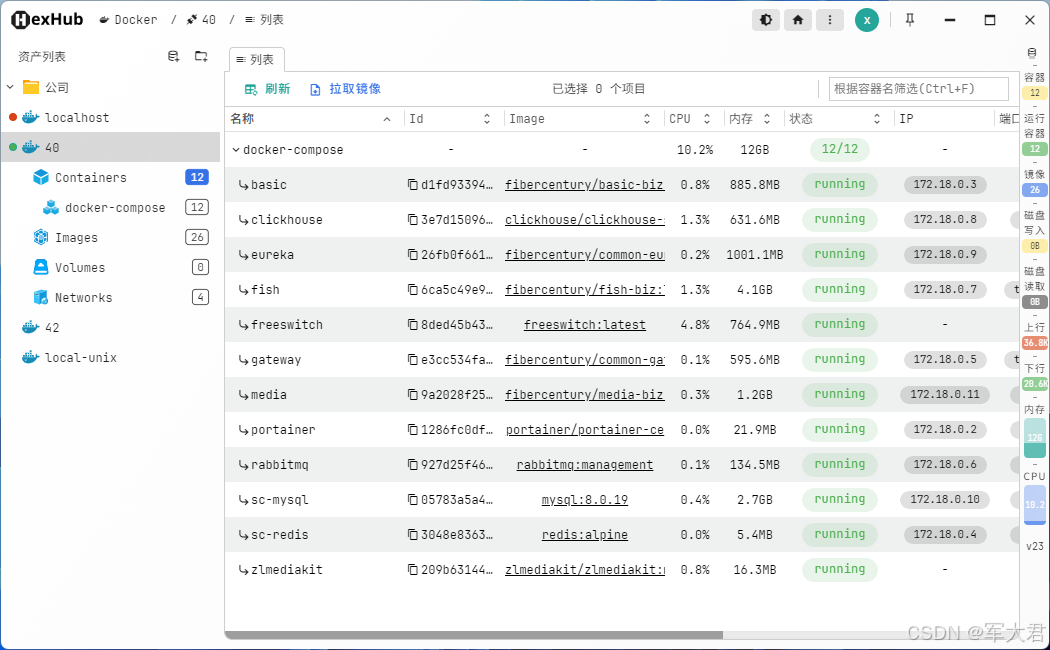Click the IP badge 172.18.0.11

(945, 395)
